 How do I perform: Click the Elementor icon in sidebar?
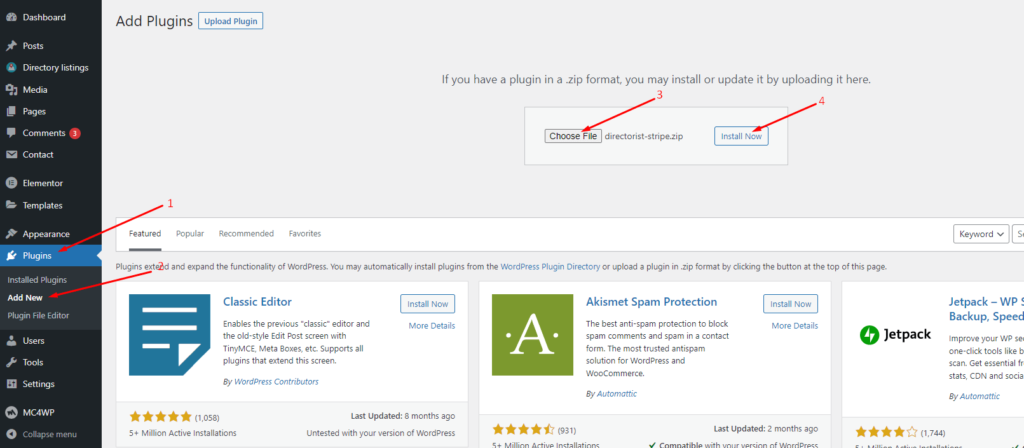11,184
